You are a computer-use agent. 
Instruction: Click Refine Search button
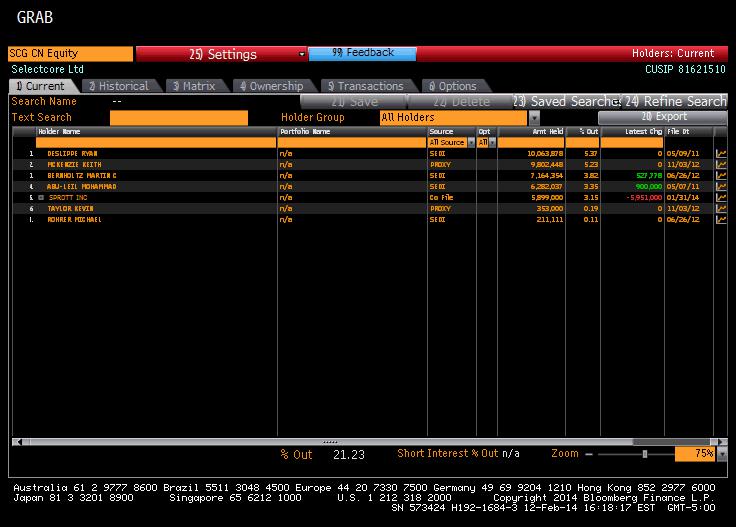[x=675, y=101]
